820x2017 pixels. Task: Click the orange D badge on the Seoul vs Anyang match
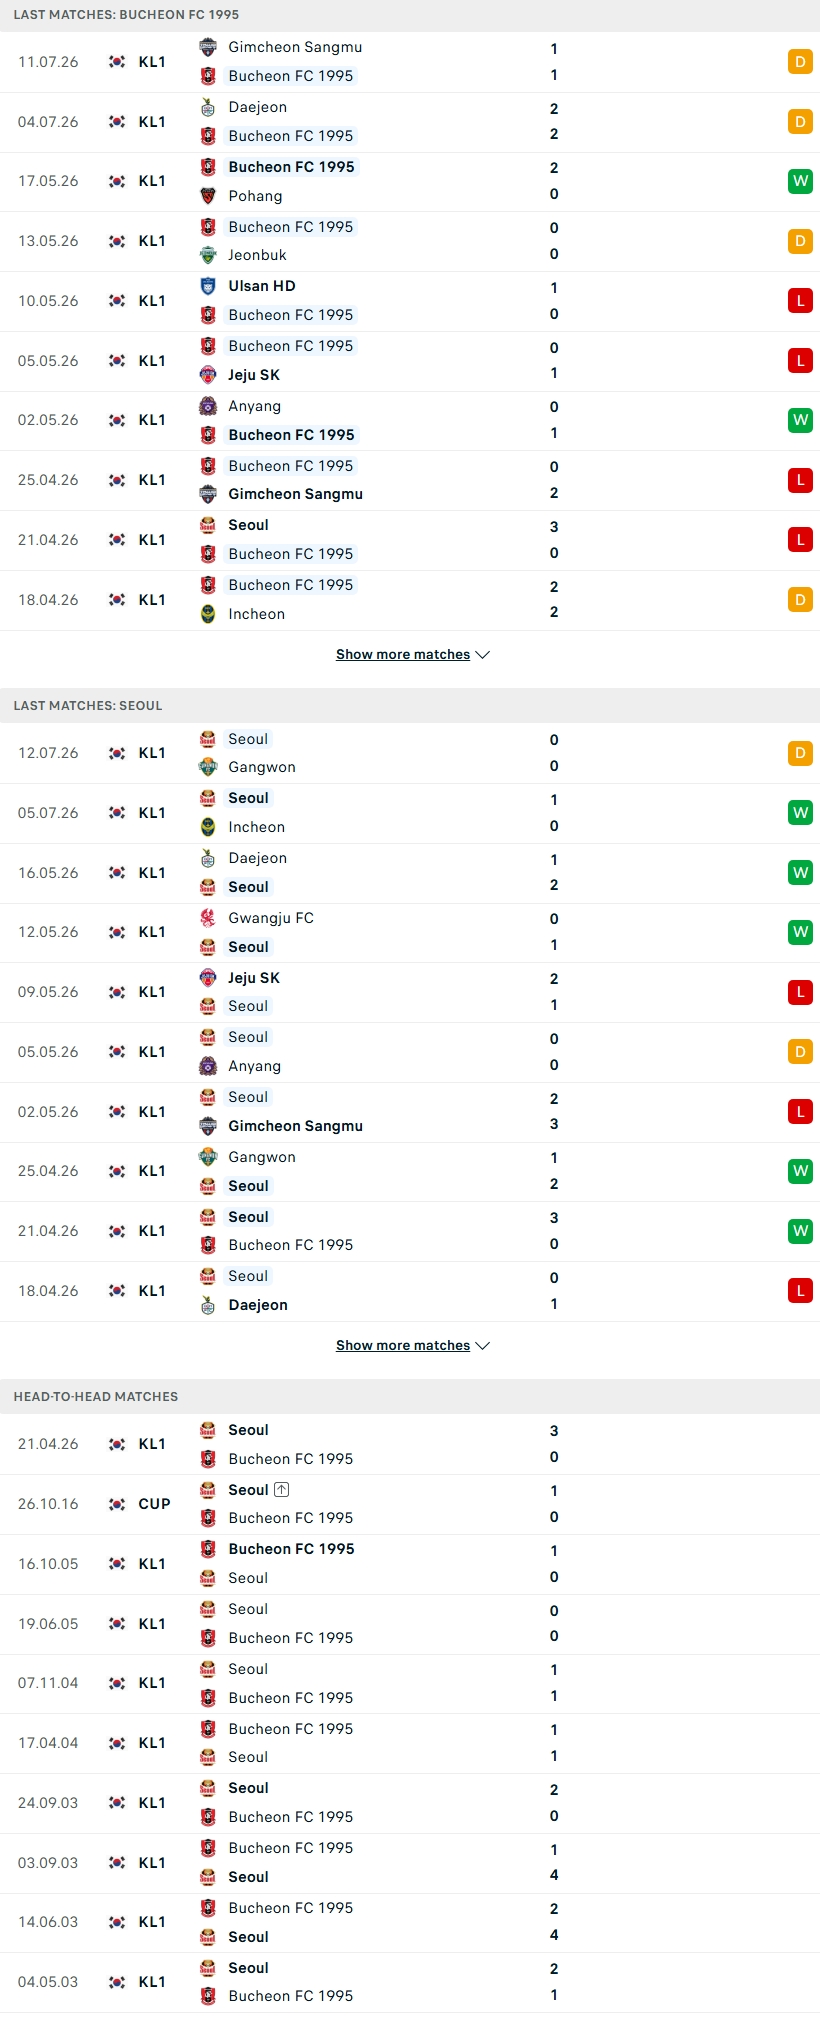coord(800,1052)
